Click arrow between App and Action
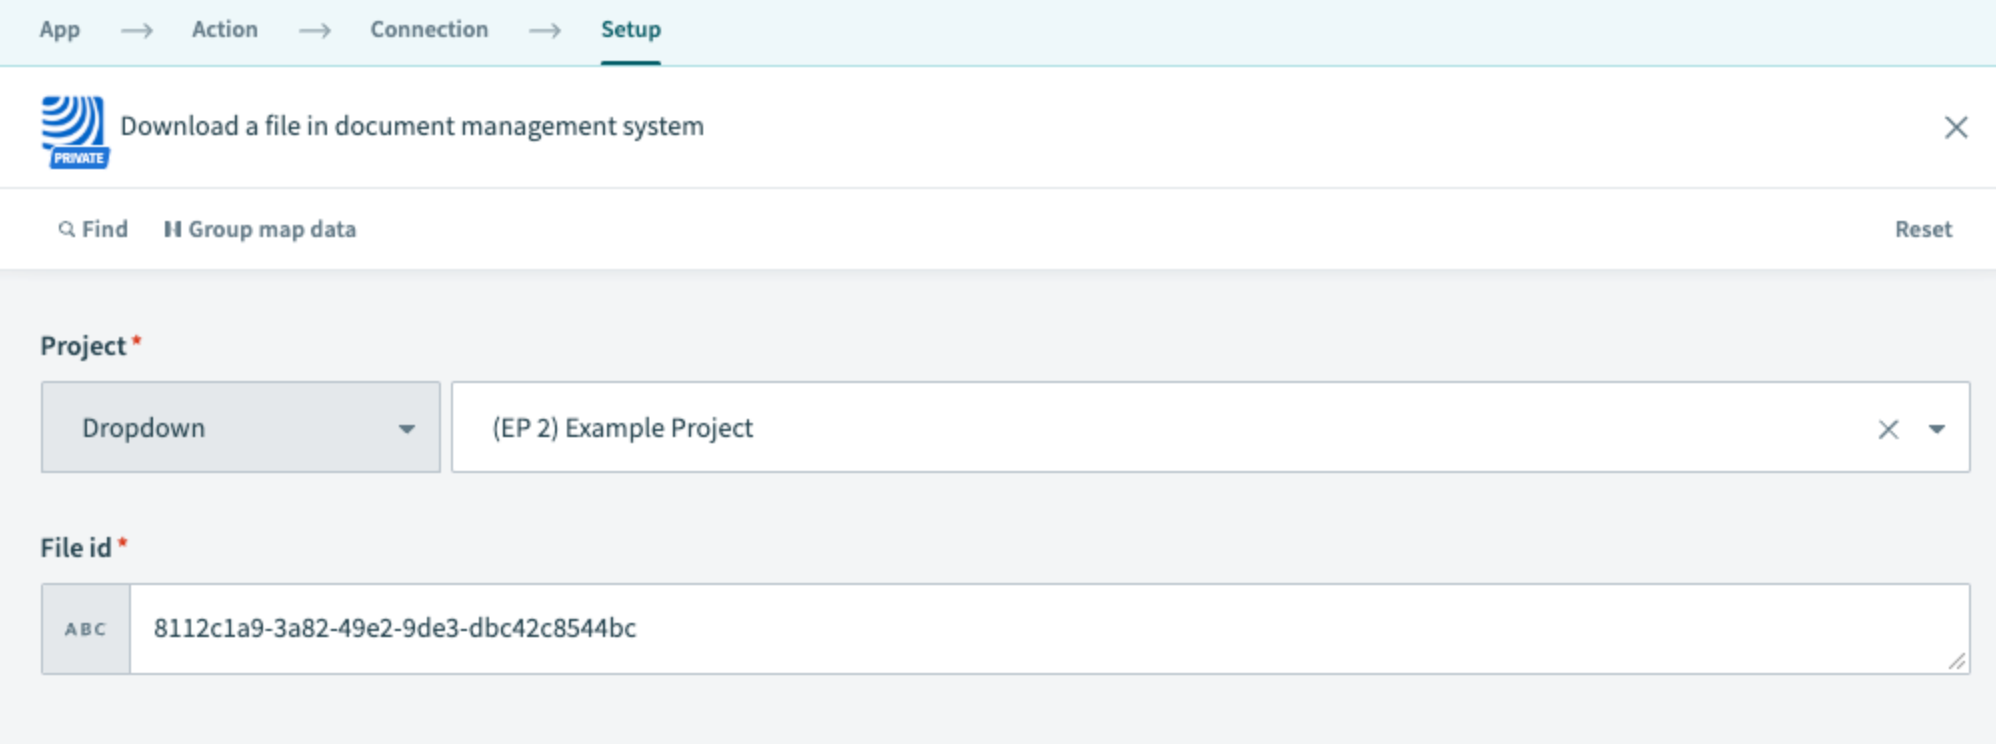The image size is (1996, 744). 137,30
